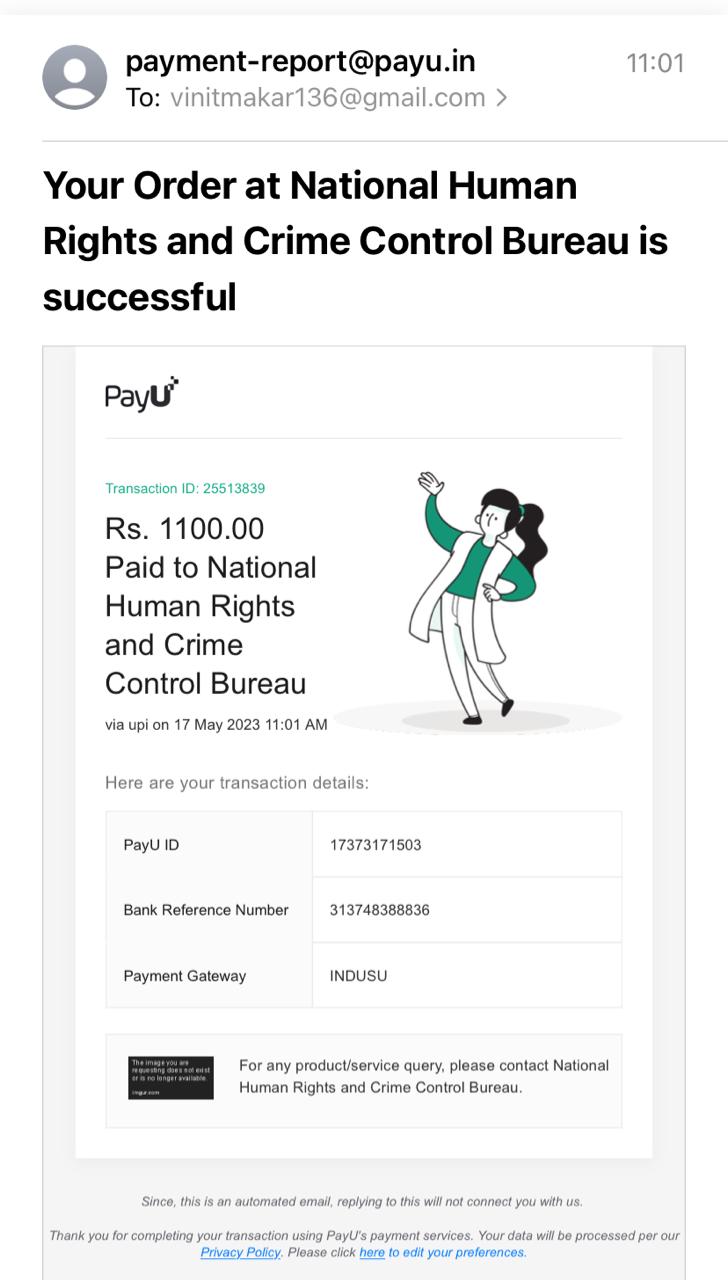
Task: Click the PayU logo
Action: tap(141, 394)
